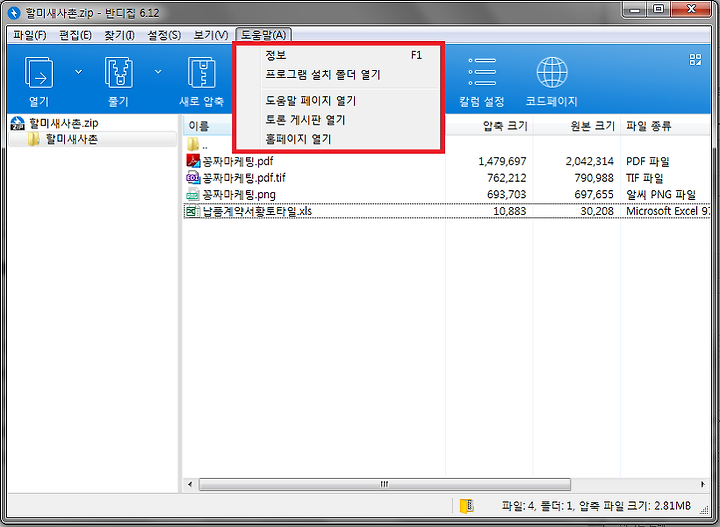Open 칼럼 설정 column settings icon

pos(482,72)
